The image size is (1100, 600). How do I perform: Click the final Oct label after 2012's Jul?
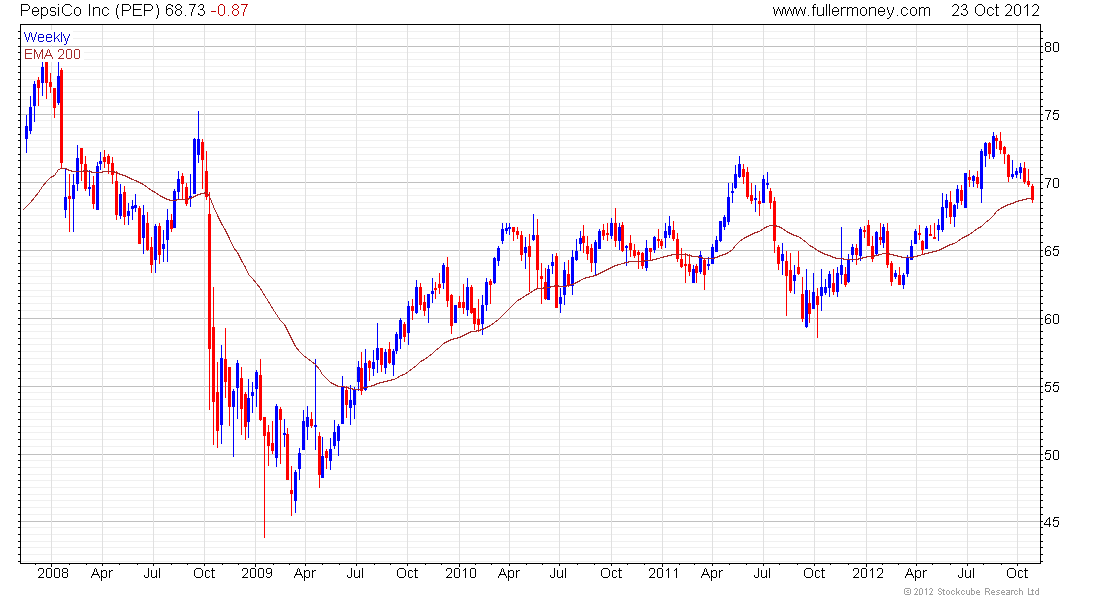point(1017,573)
